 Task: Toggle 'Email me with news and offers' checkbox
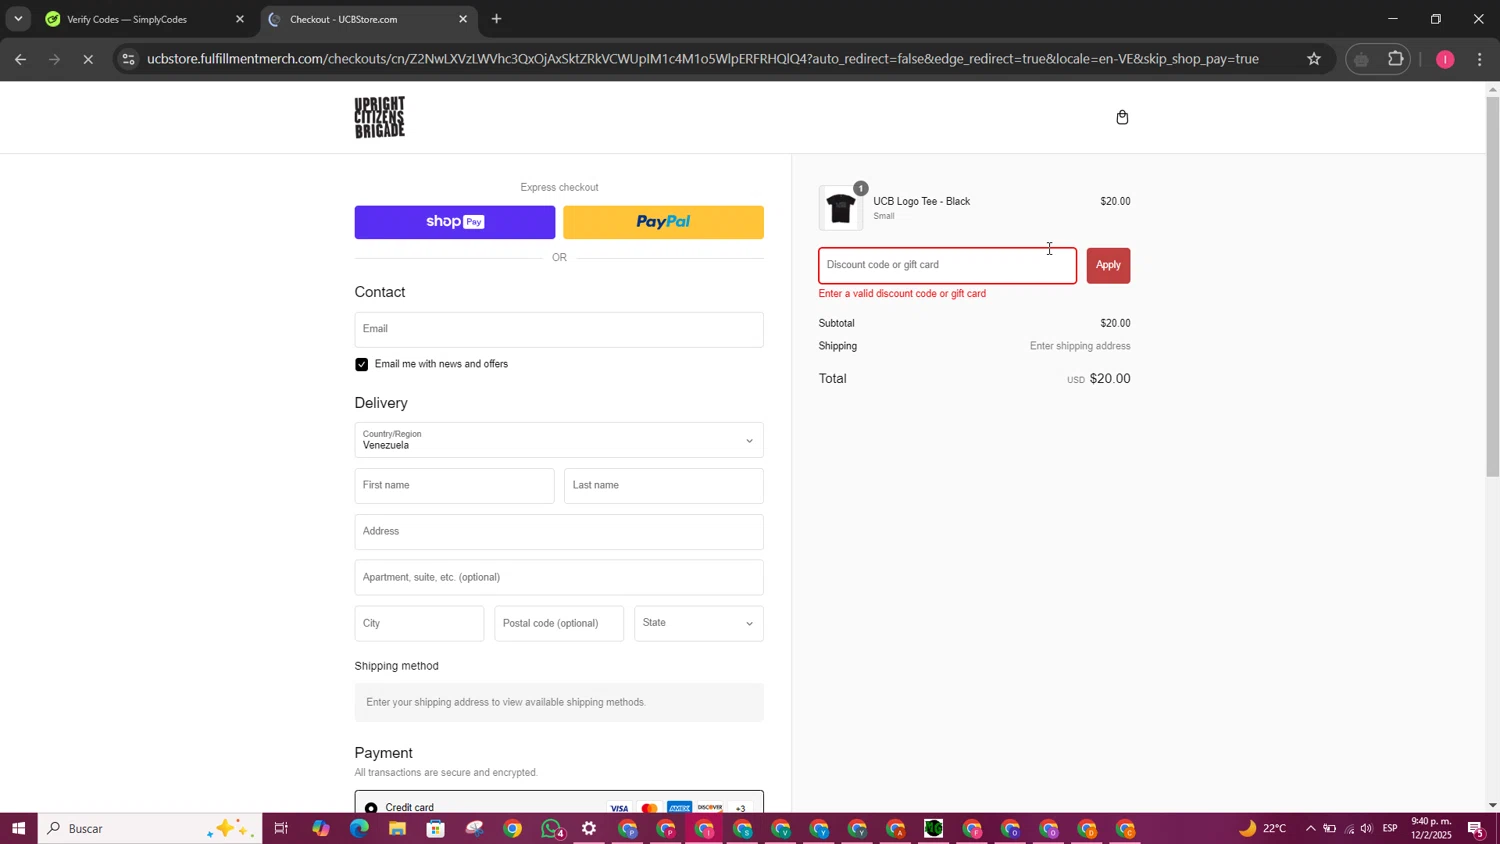362,365
